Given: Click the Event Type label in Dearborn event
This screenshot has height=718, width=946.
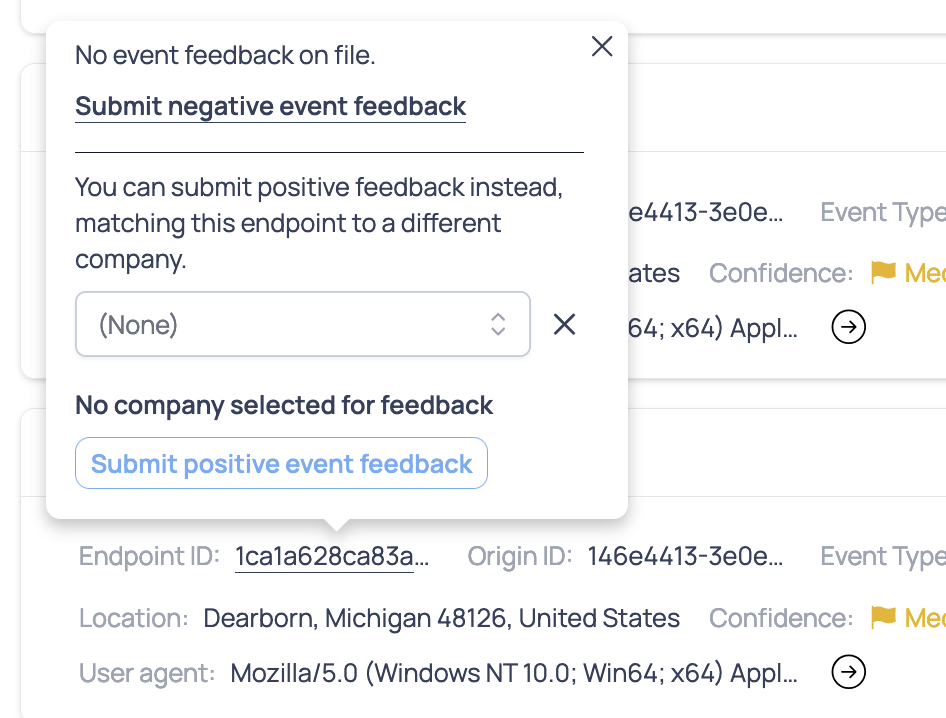Looking at the screenshot, I should coord(882,556).
